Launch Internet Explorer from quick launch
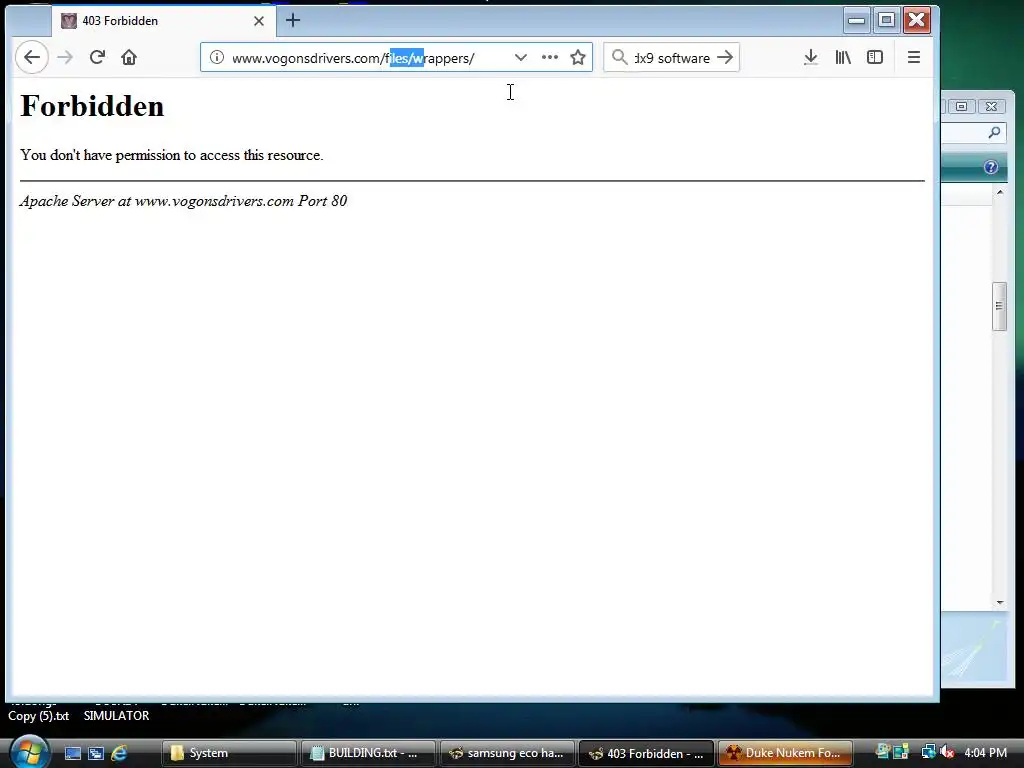The width and height of the screenshot is (1024, 768). [x=119, y=753]
